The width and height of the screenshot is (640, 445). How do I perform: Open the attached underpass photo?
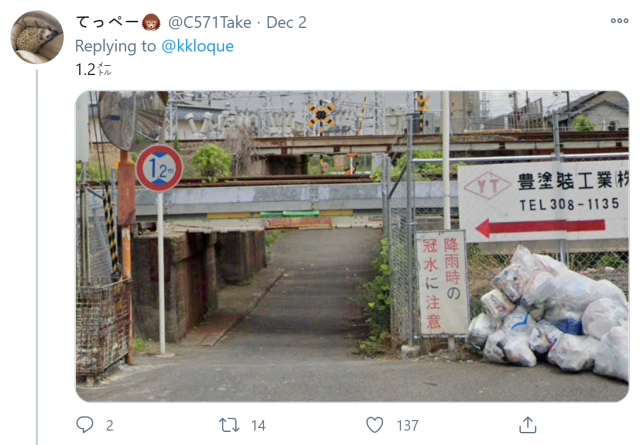pos(352,246)
